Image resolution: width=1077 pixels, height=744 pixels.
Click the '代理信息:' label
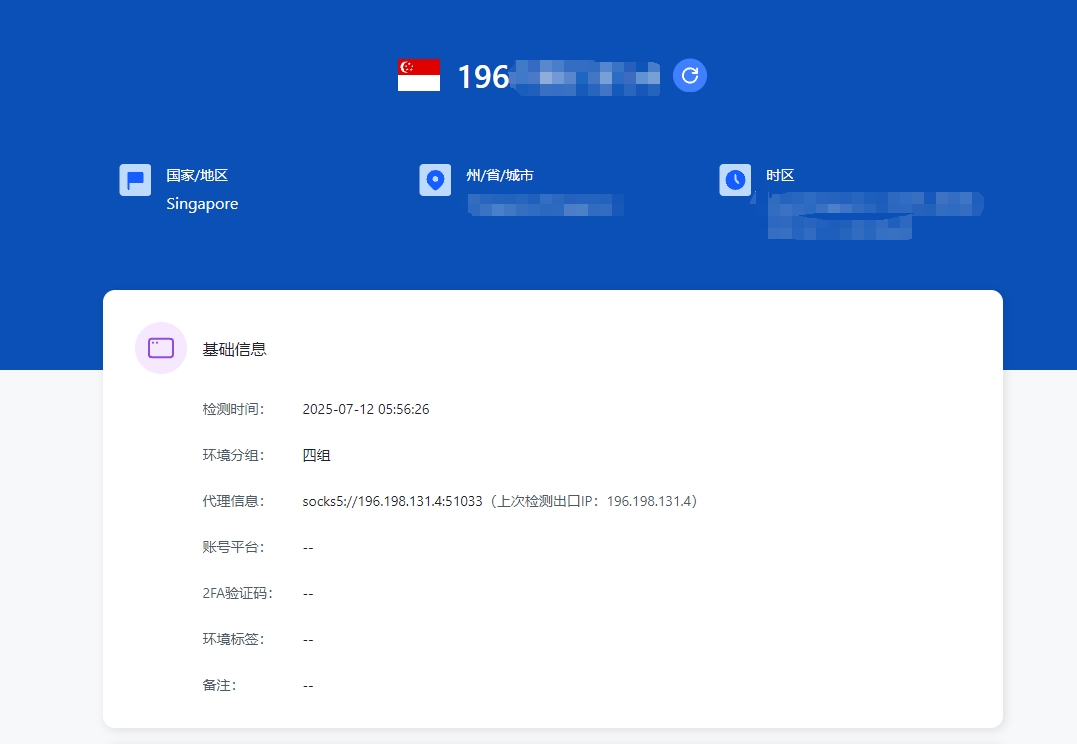(x=233, y=501)
